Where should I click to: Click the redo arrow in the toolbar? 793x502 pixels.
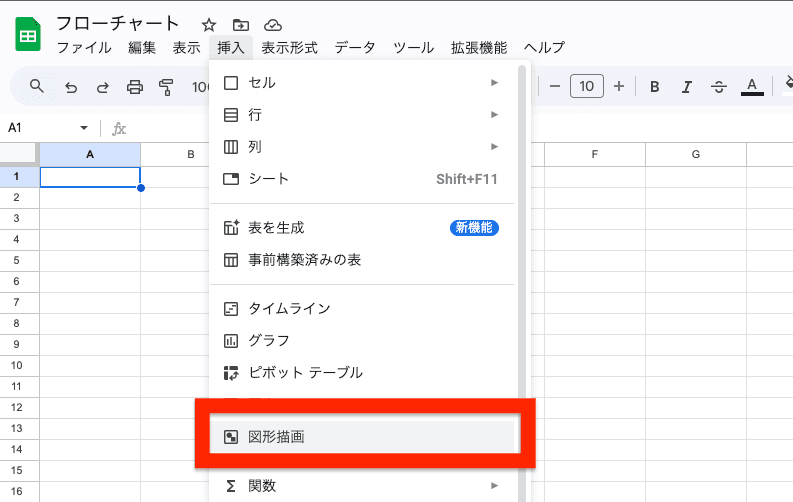coord(102,87)
